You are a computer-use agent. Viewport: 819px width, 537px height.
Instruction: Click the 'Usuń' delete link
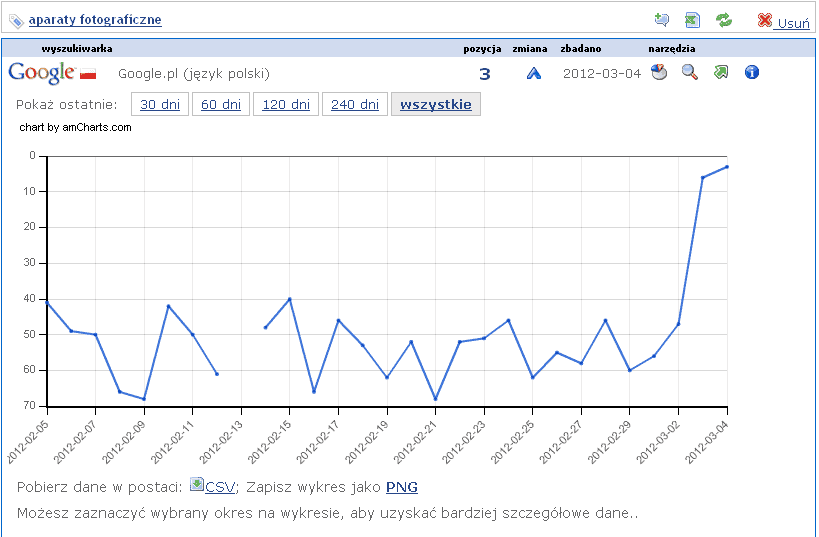tap(793, 23)
